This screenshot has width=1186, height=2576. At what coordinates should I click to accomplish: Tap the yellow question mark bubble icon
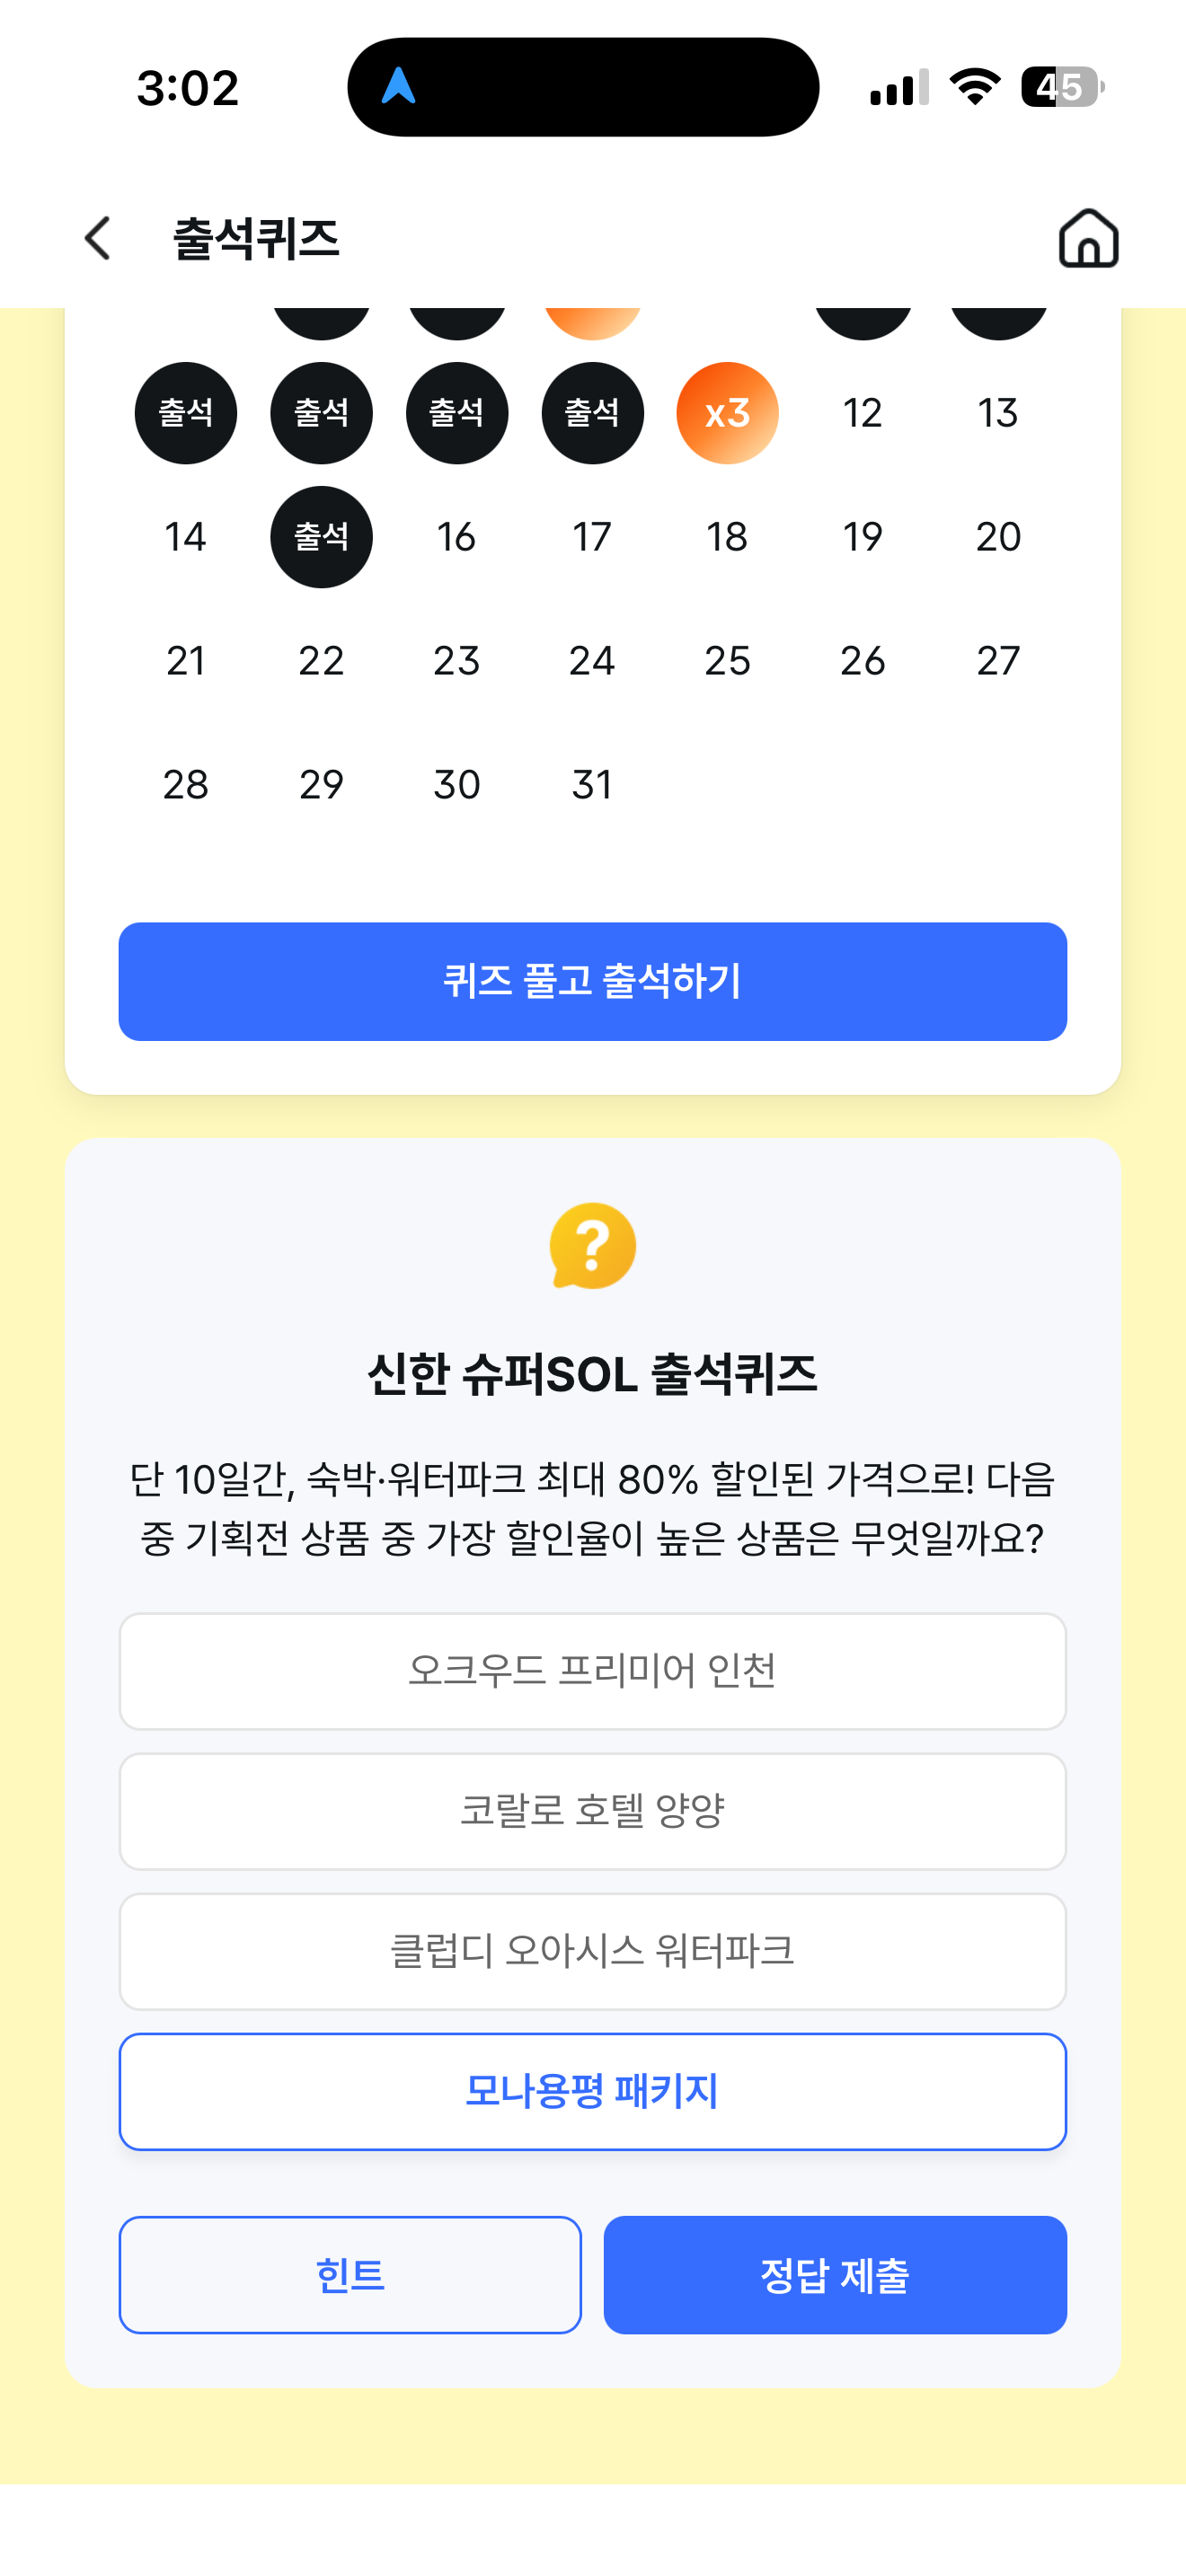coord(593,1245)
